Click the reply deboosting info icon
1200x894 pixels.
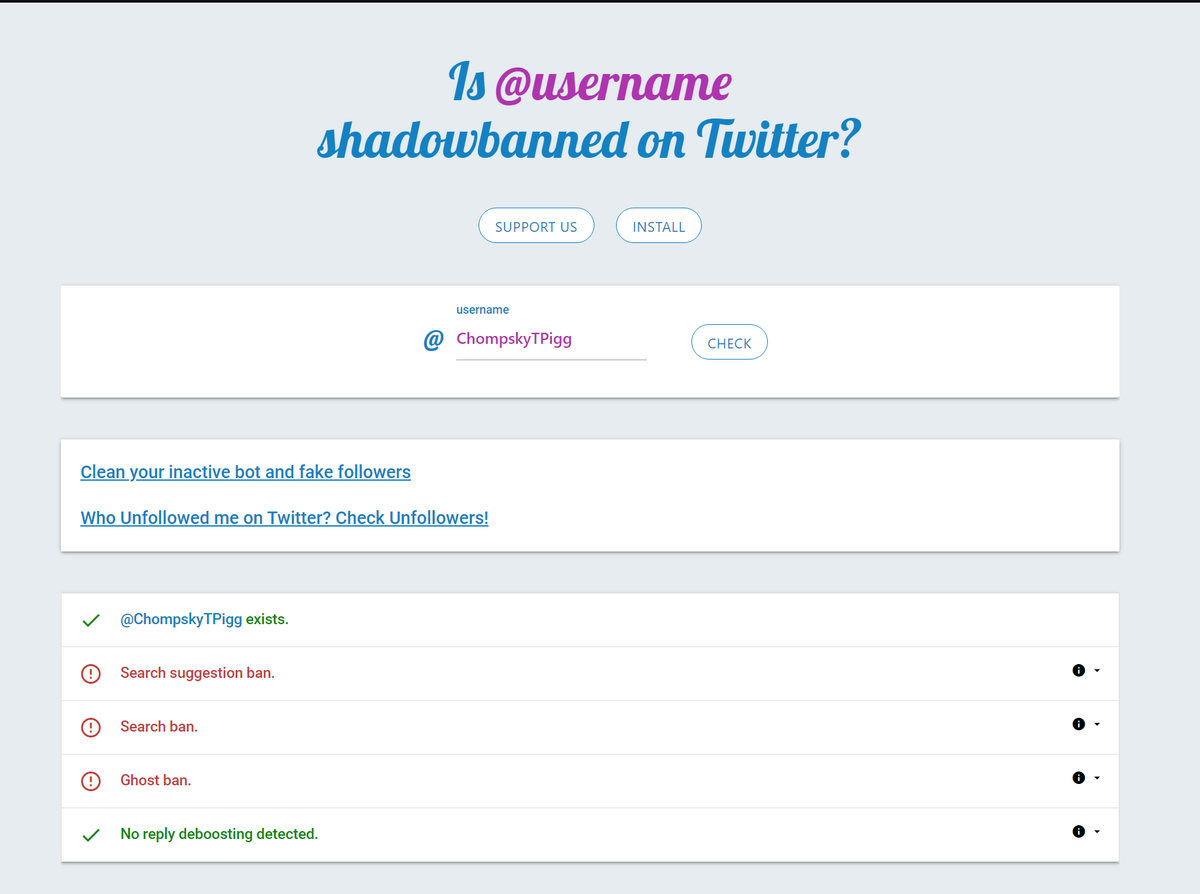[1078, 831]
